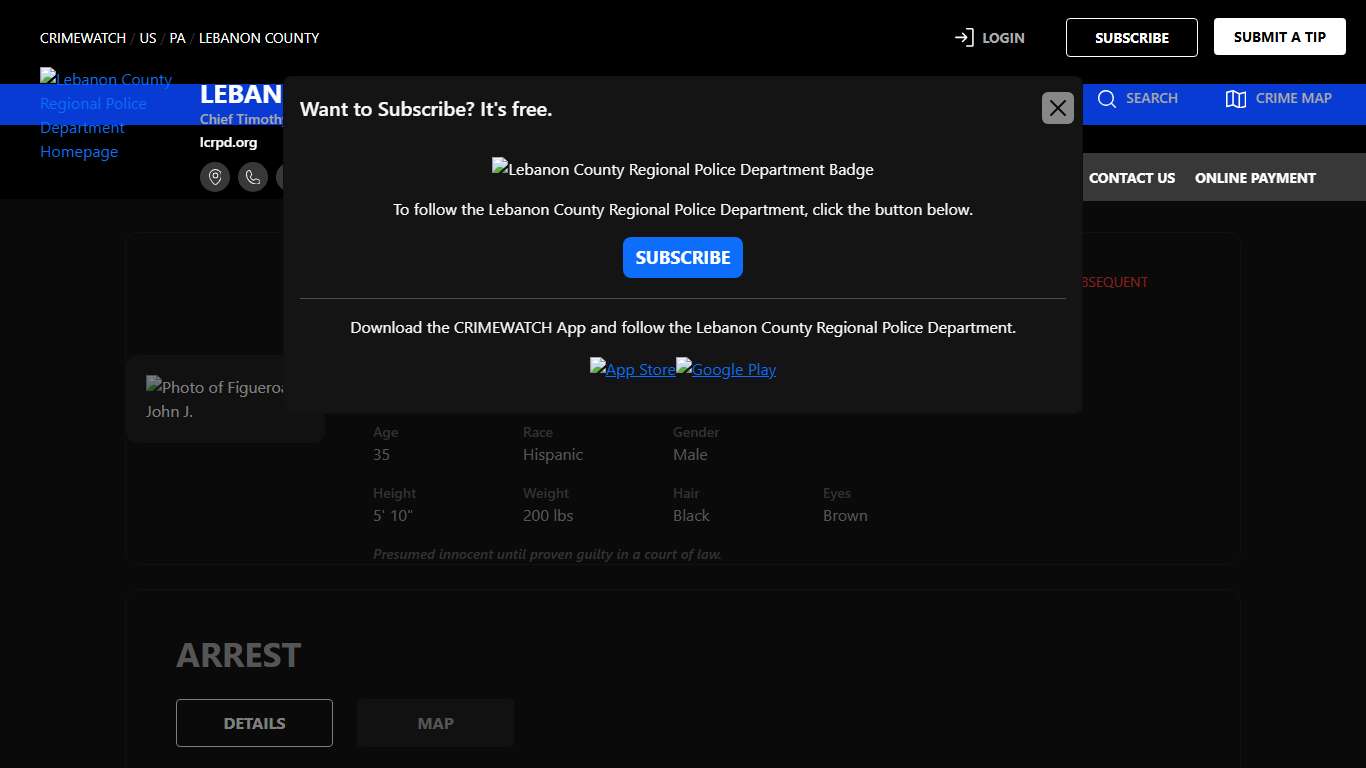Switch to the Map tab

click(435, 723)
